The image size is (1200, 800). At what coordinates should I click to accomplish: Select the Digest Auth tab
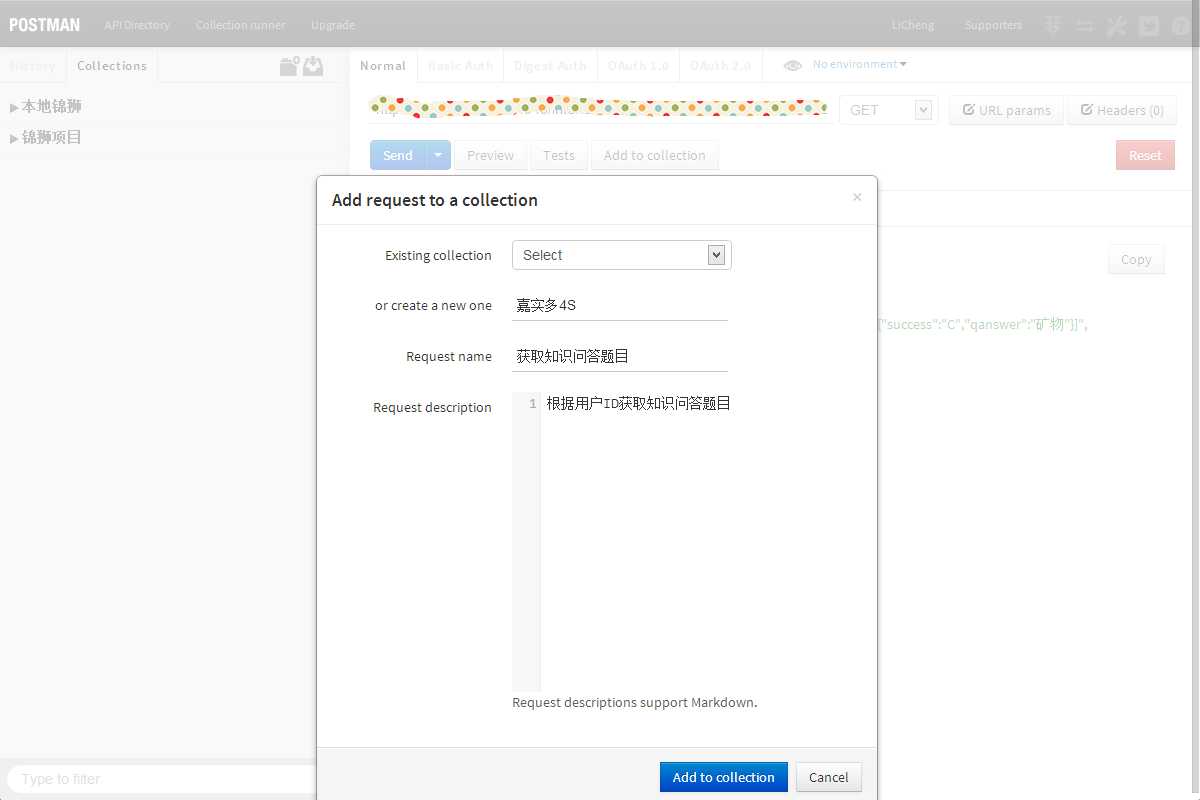point(549,66)
